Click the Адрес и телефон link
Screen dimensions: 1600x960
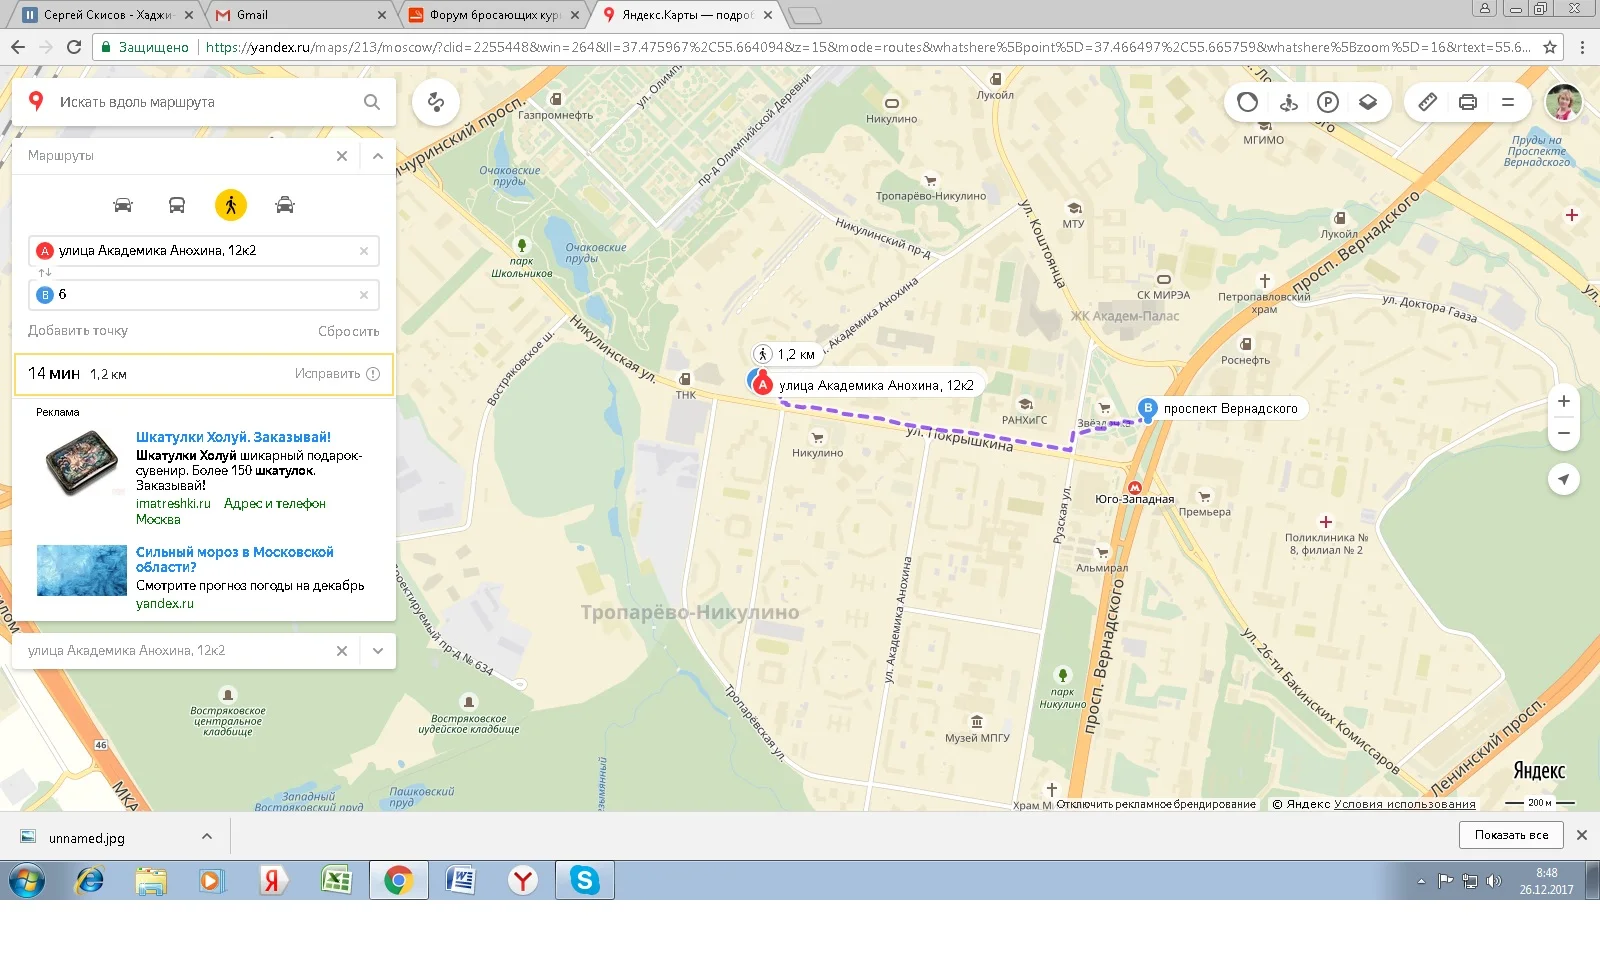pyautogui.click(x=275, y=504)
